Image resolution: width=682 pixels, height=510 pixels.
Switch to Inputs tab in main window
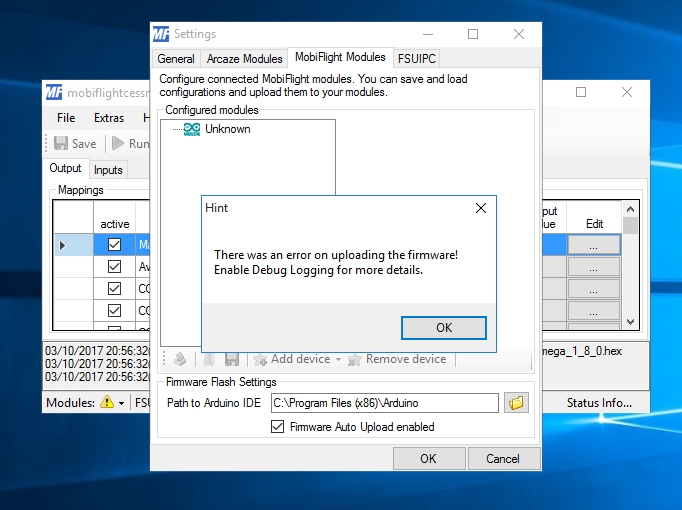tap(108, 170)
